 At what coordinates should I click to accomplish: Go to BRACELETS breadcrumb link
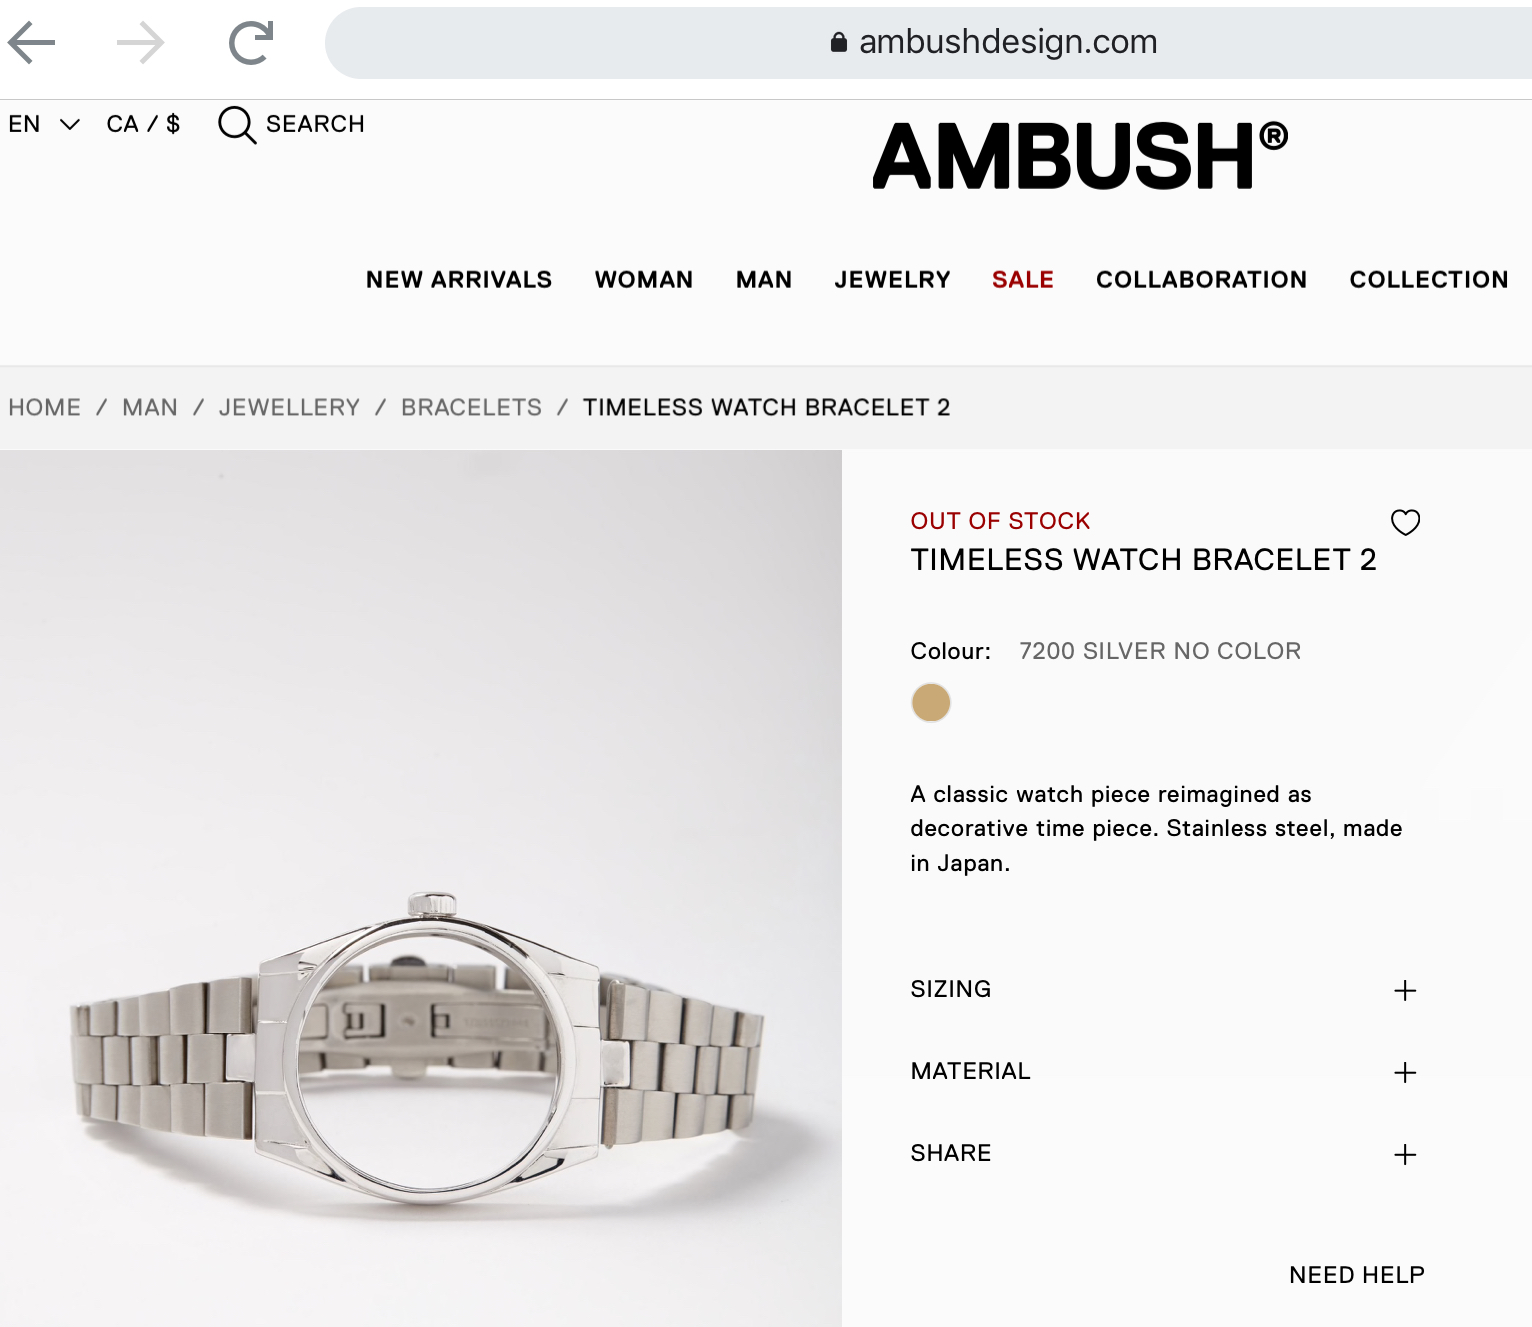pyautogui.click(x=472, y=407)
